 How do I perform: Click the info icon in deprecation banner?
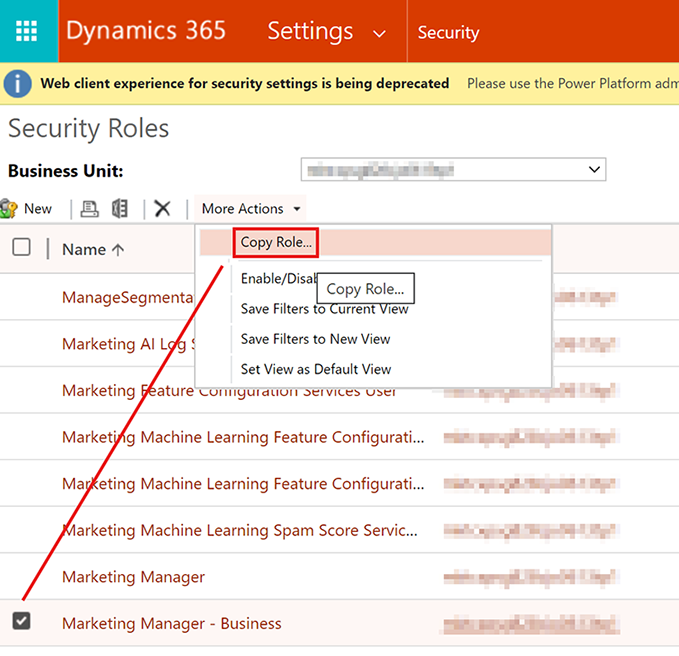pyautogui.click(x=18, y=84)
